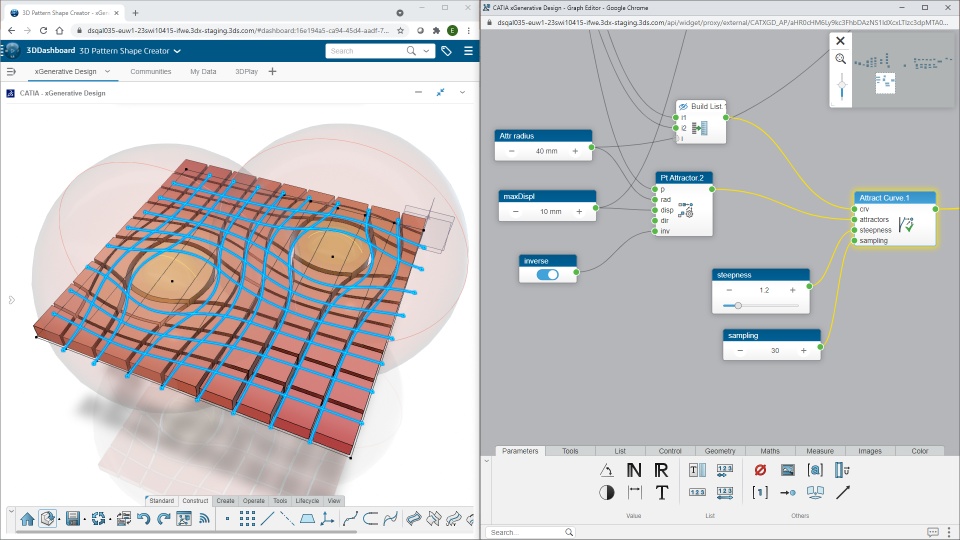Click the Redo arrow in CATIA toolbar

pos(163,519)
